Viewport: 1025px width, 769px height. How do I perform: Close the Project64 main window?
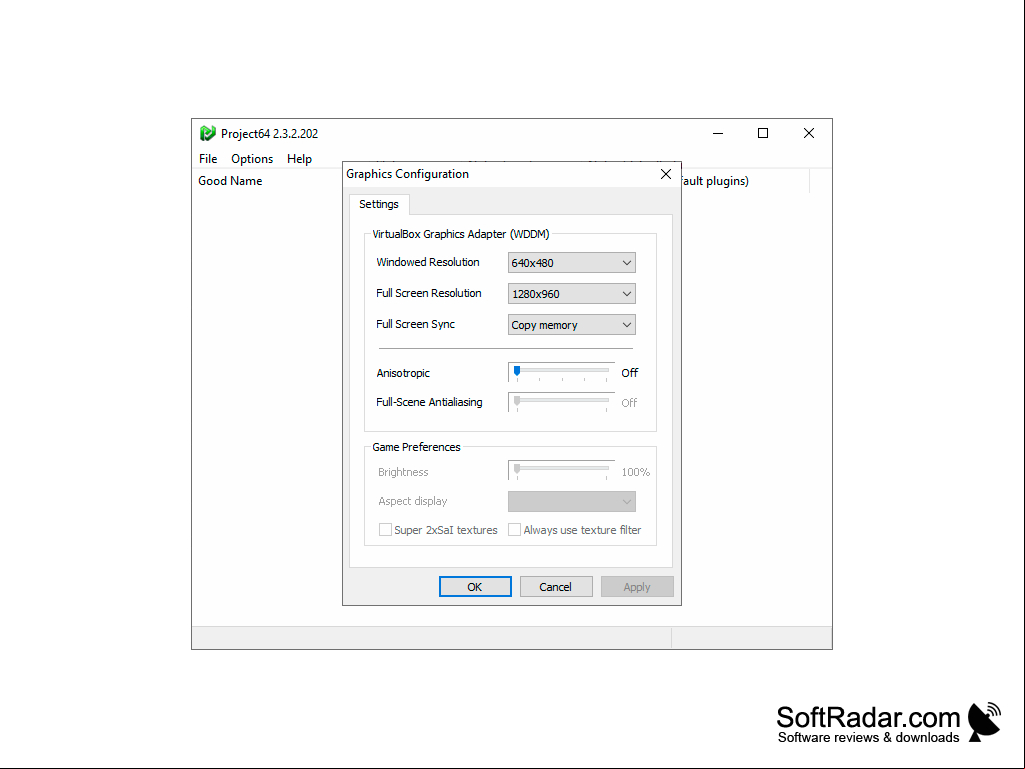[809, 133]
